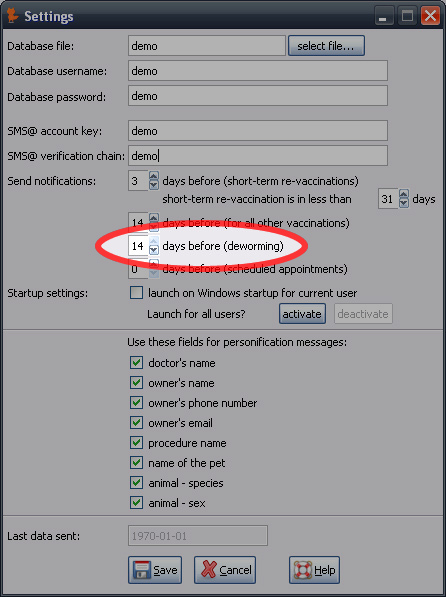Focus the Database username input field
Screen dimensions: 446x597
[258, 71]
